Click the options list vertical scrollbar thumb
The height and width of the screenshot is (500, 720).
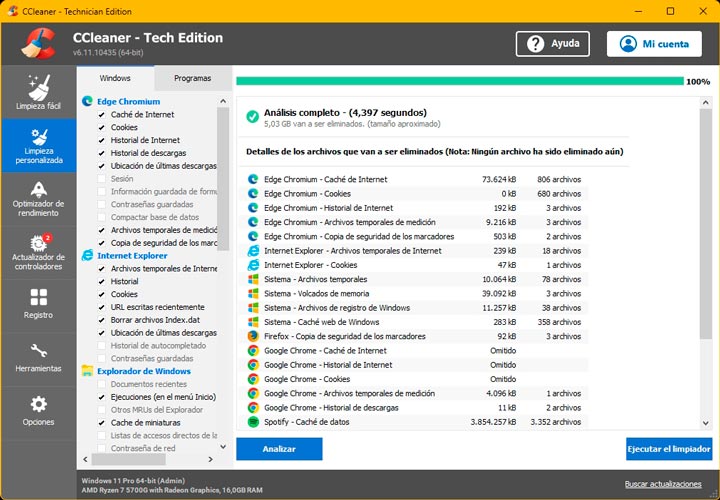[223, 179]
